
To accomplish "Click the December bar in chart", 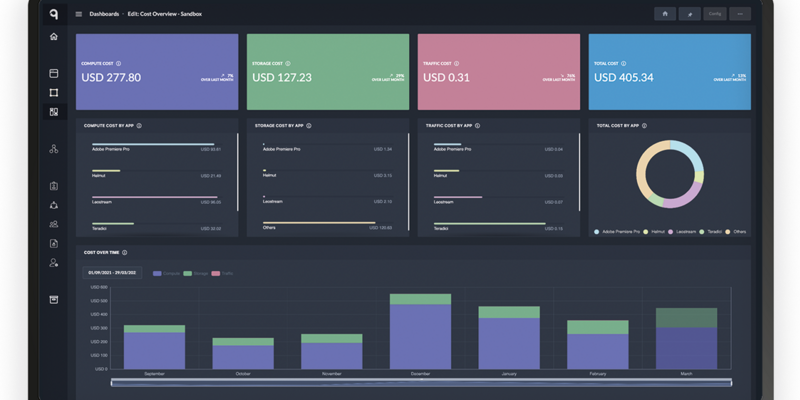I will pyautogui.click(x=420, y=331).
